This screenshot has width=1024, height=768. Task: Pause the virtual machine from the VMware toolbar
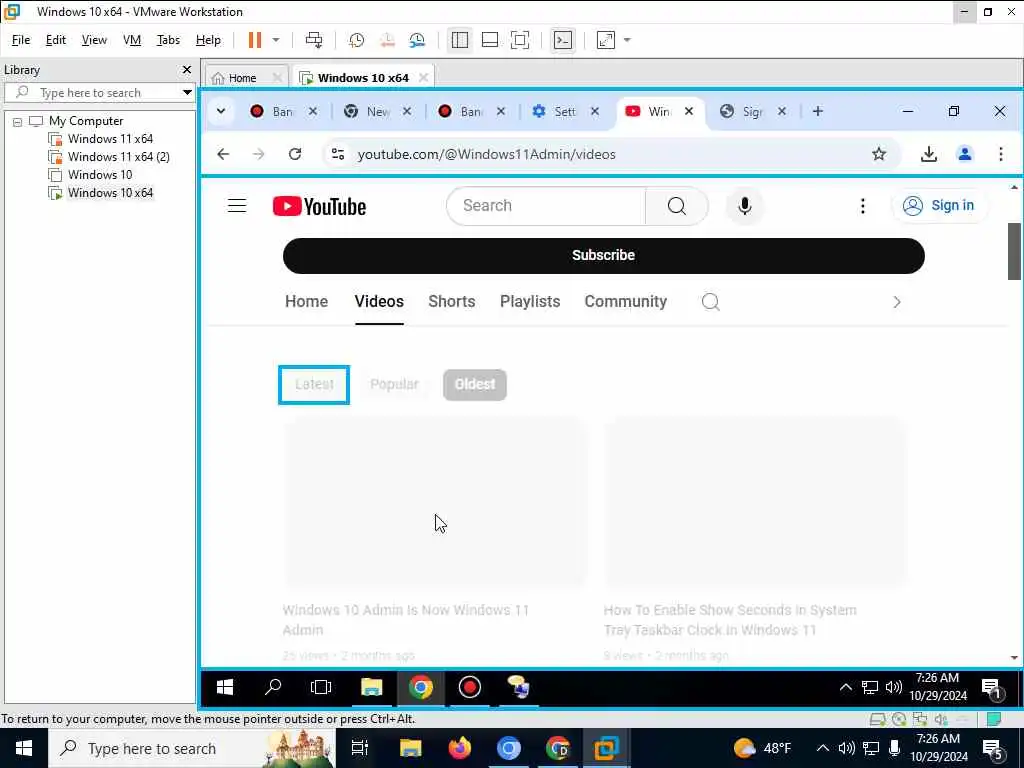click(255, 40)
